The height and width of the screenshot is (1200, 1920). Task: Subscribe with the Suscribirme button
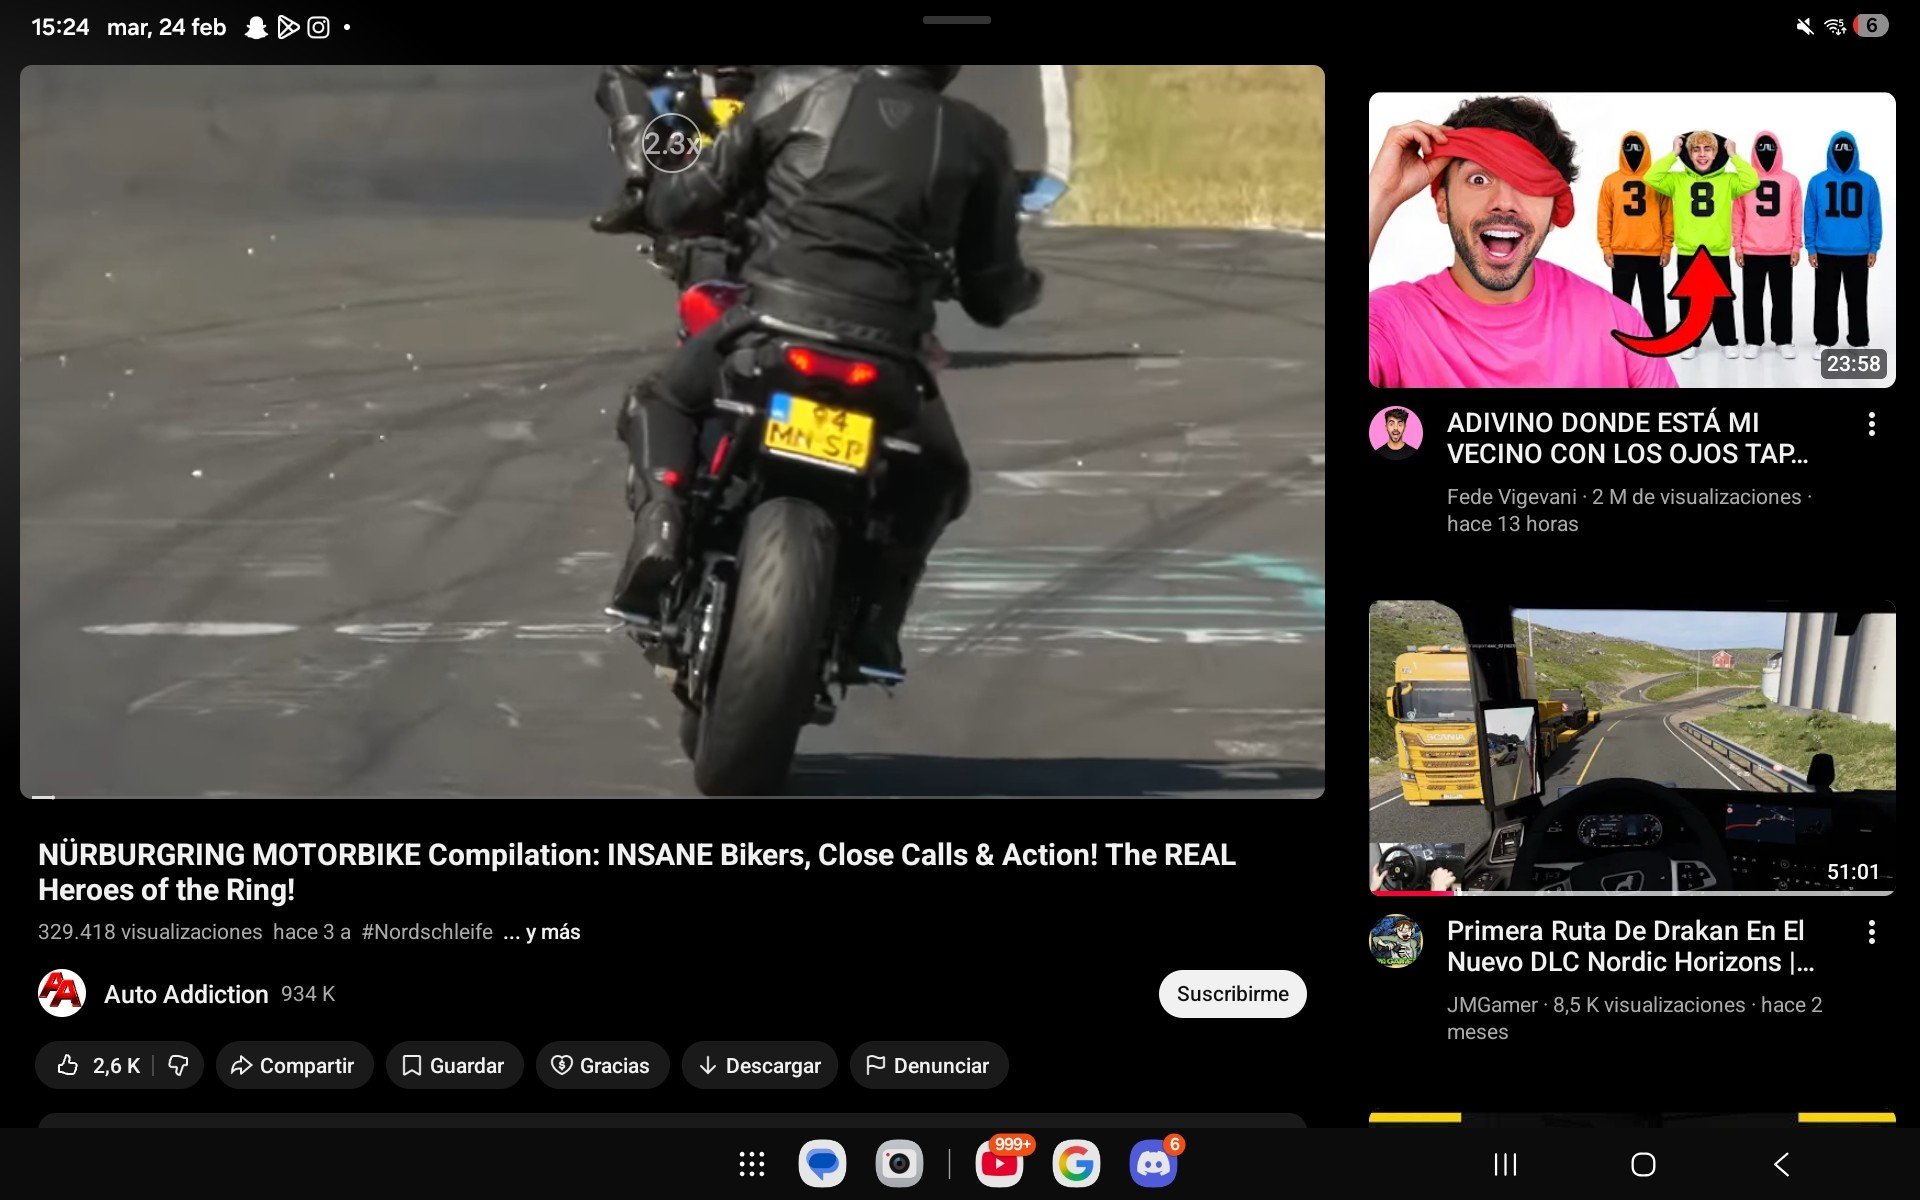[1231, 994]
